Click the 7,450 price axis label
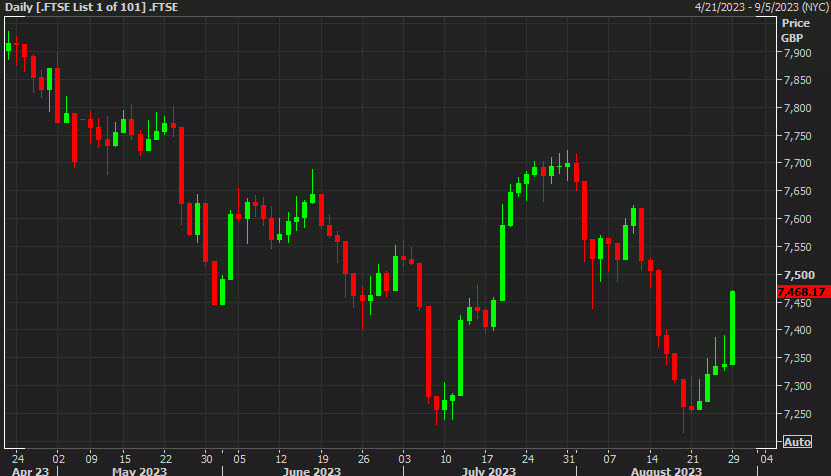This screenshot has width=831, height=476. (797, 303)
